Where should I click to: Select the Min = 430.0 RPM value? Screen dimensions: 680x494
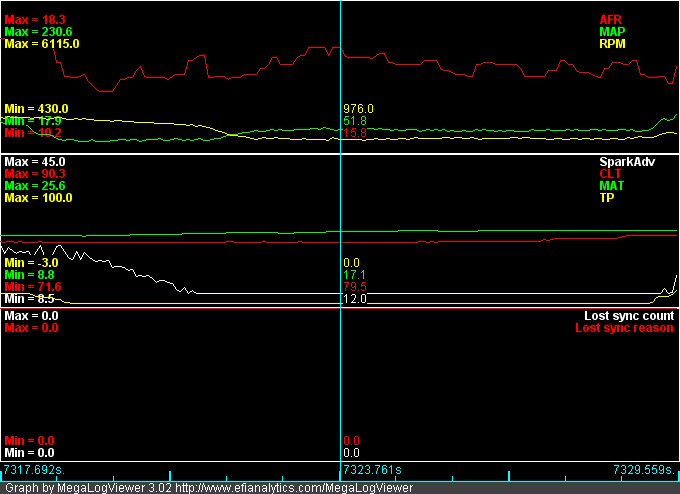(x=37, y=108)
